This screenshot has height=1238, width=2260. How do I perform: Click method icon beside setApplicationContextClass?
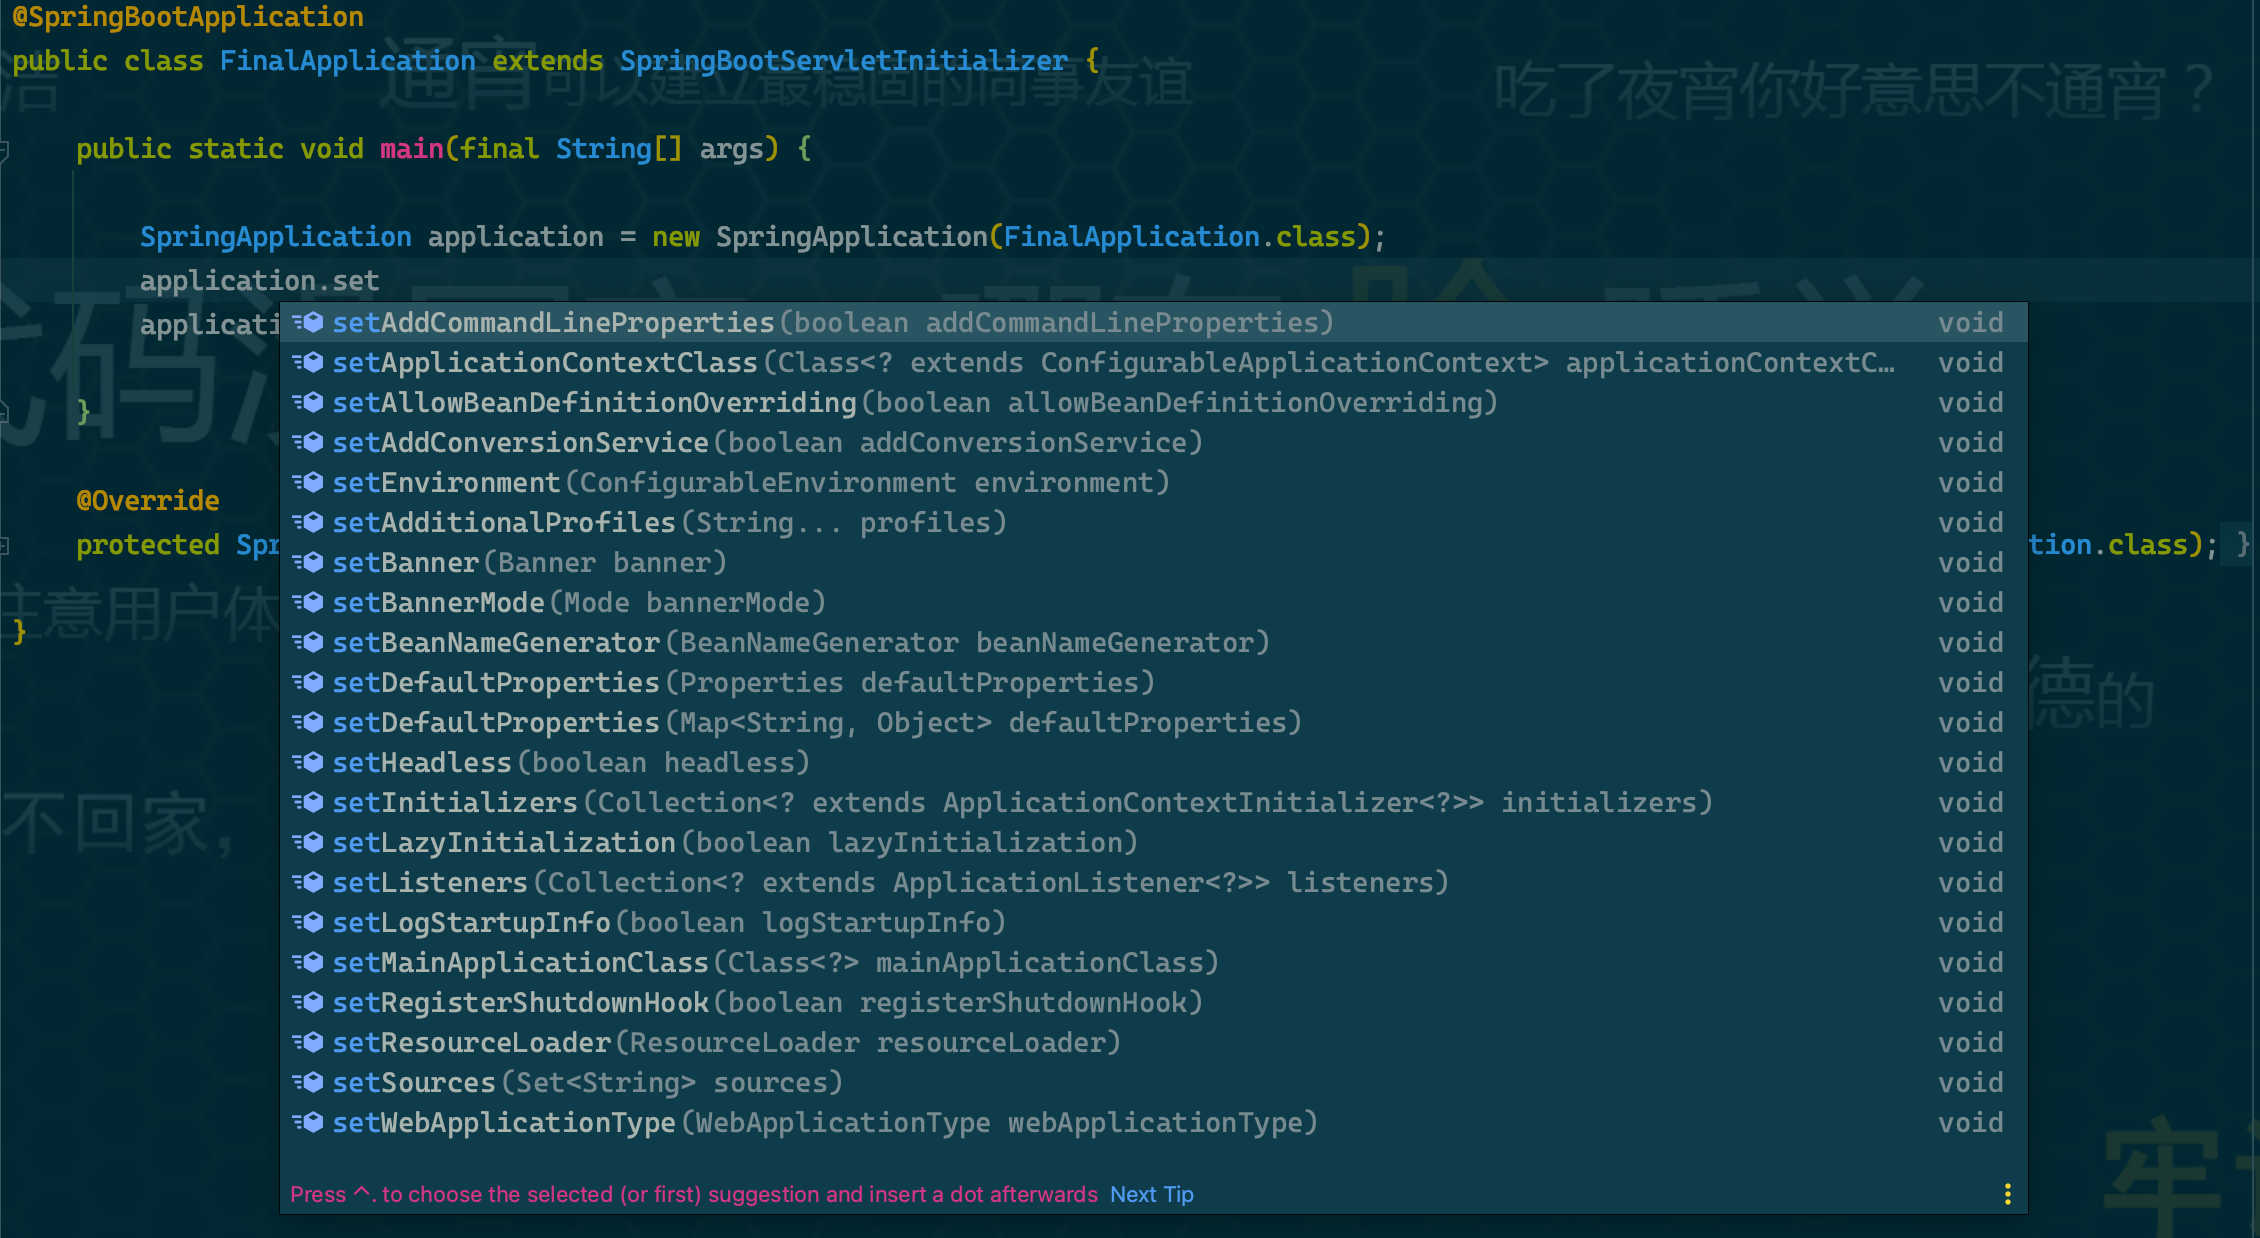308,362
